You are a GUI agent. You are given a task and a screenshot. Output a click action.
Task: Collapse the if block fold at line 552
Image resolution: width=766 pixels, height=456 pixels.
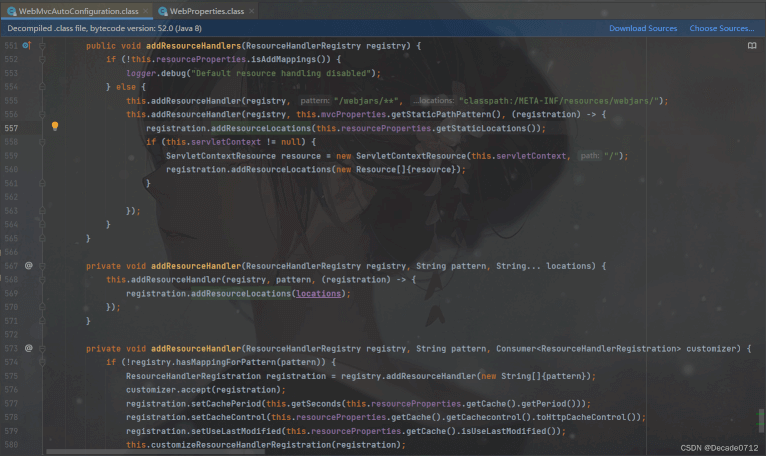pyautogui.click(x=43, y=60)
